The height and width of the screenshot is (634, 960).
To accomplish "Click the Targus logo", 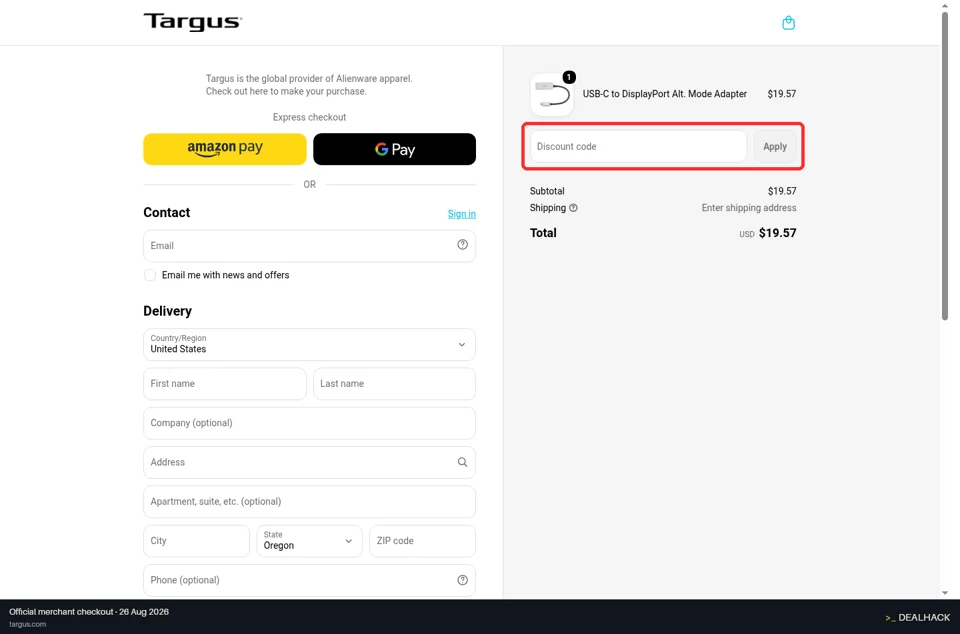I will pos(193,22).
